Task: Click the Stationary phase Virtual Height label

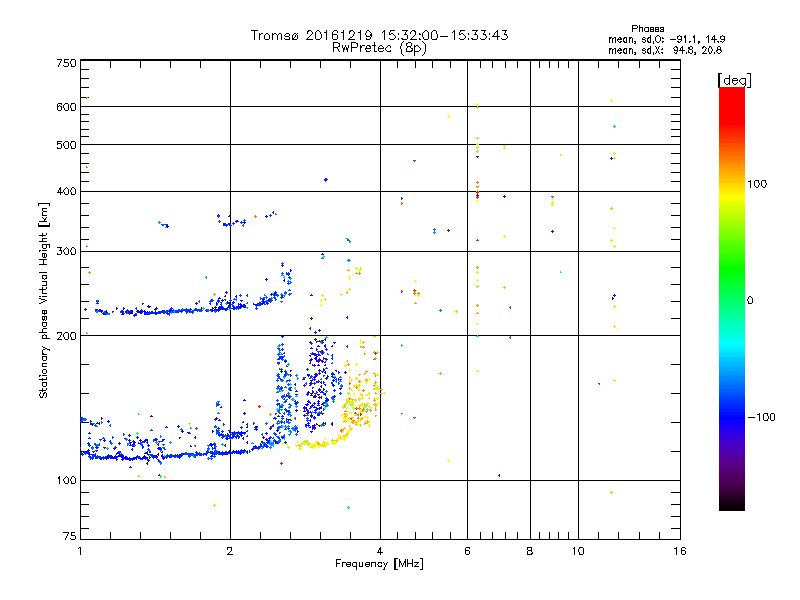Action: 43,301
